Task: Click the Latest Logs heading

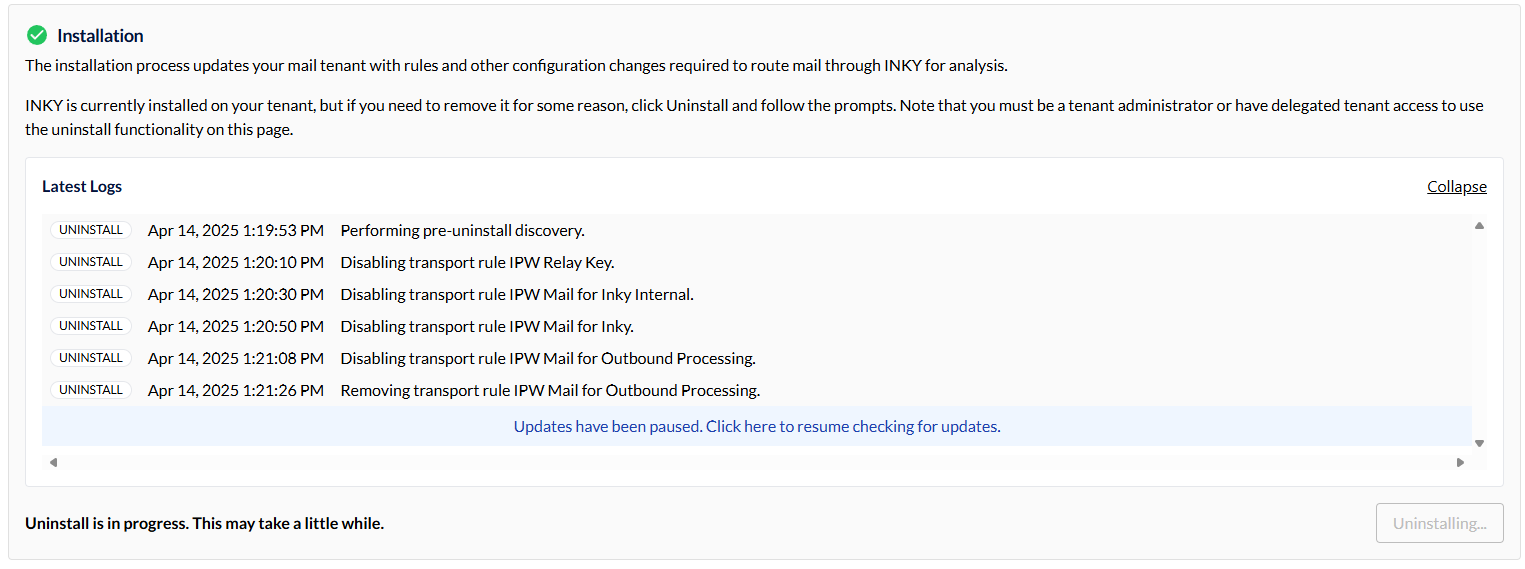Action: tap(82, 186)
